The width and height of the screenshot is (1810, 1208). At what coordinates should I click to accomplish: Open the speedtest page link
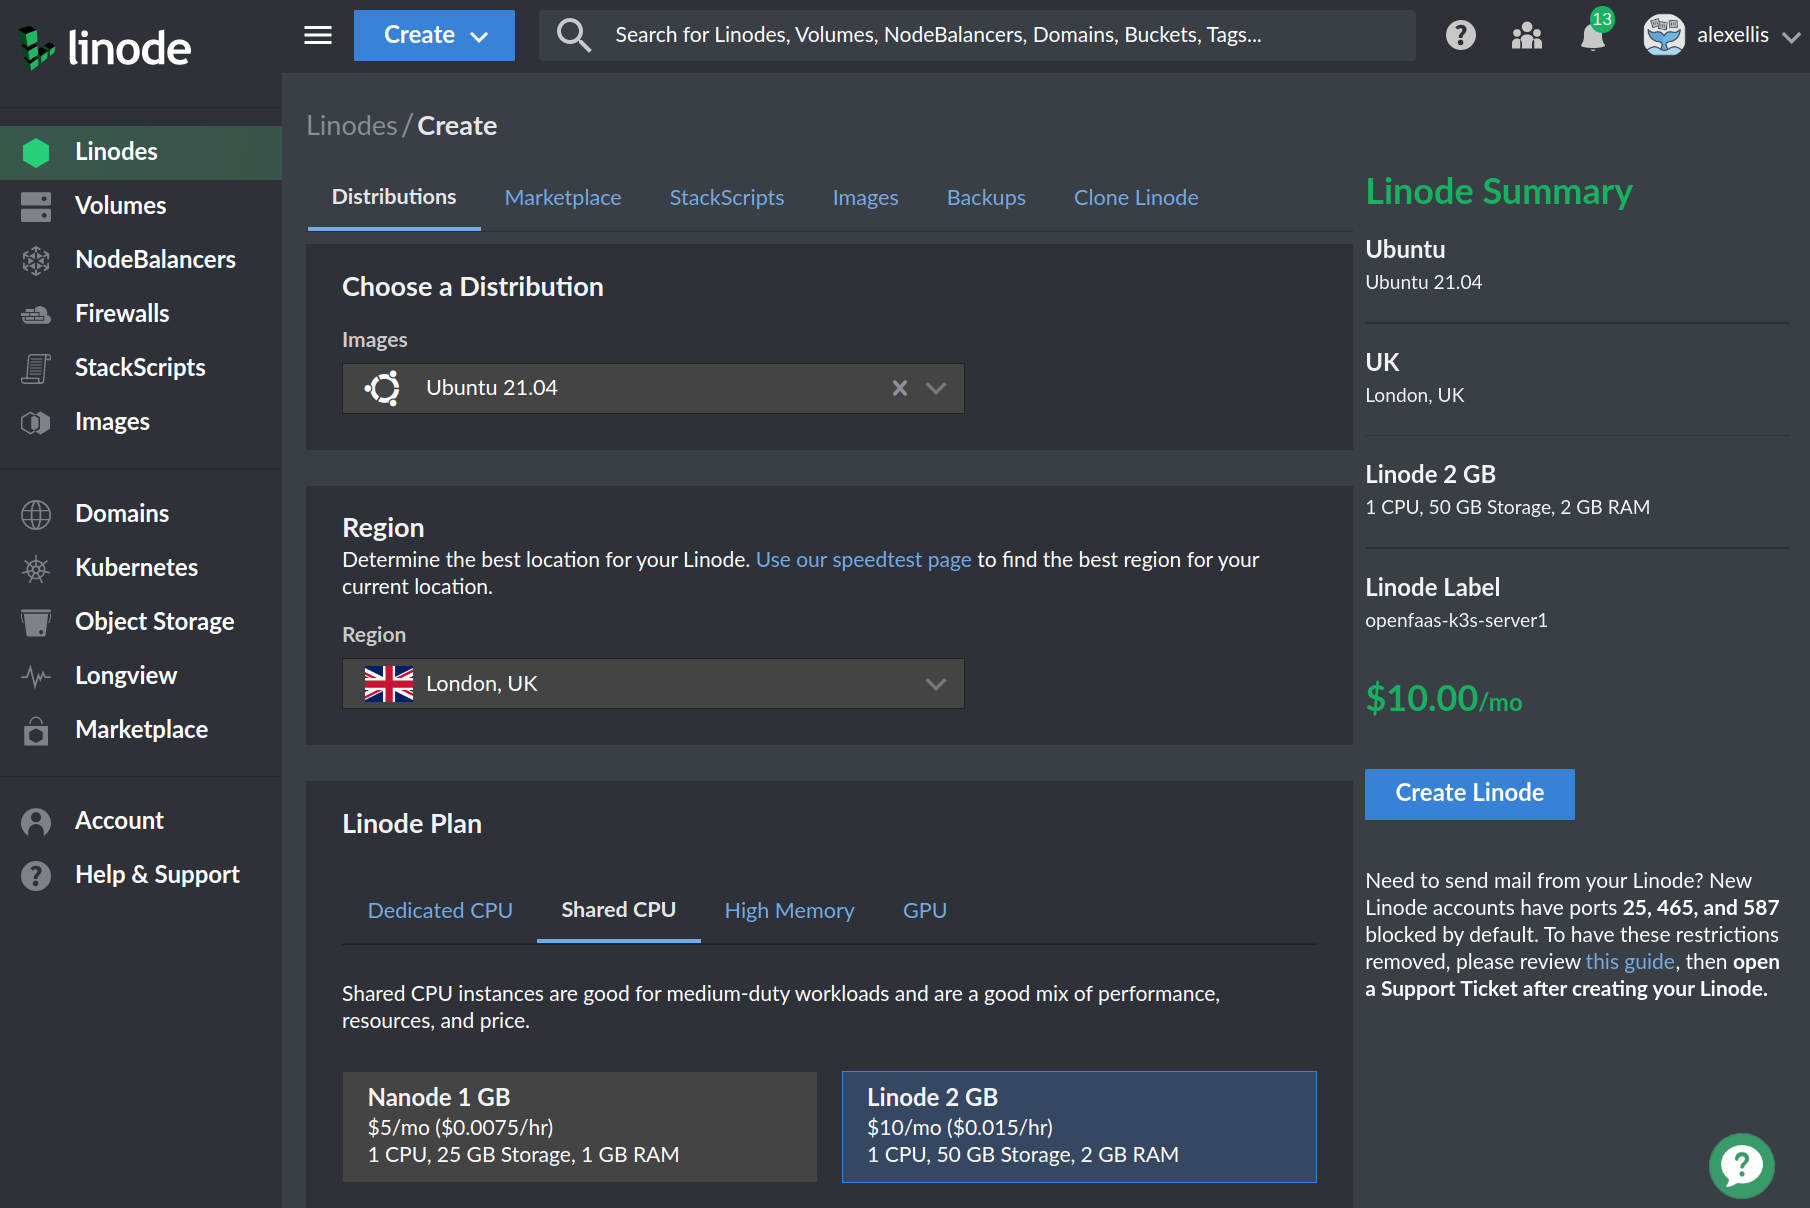864,560
